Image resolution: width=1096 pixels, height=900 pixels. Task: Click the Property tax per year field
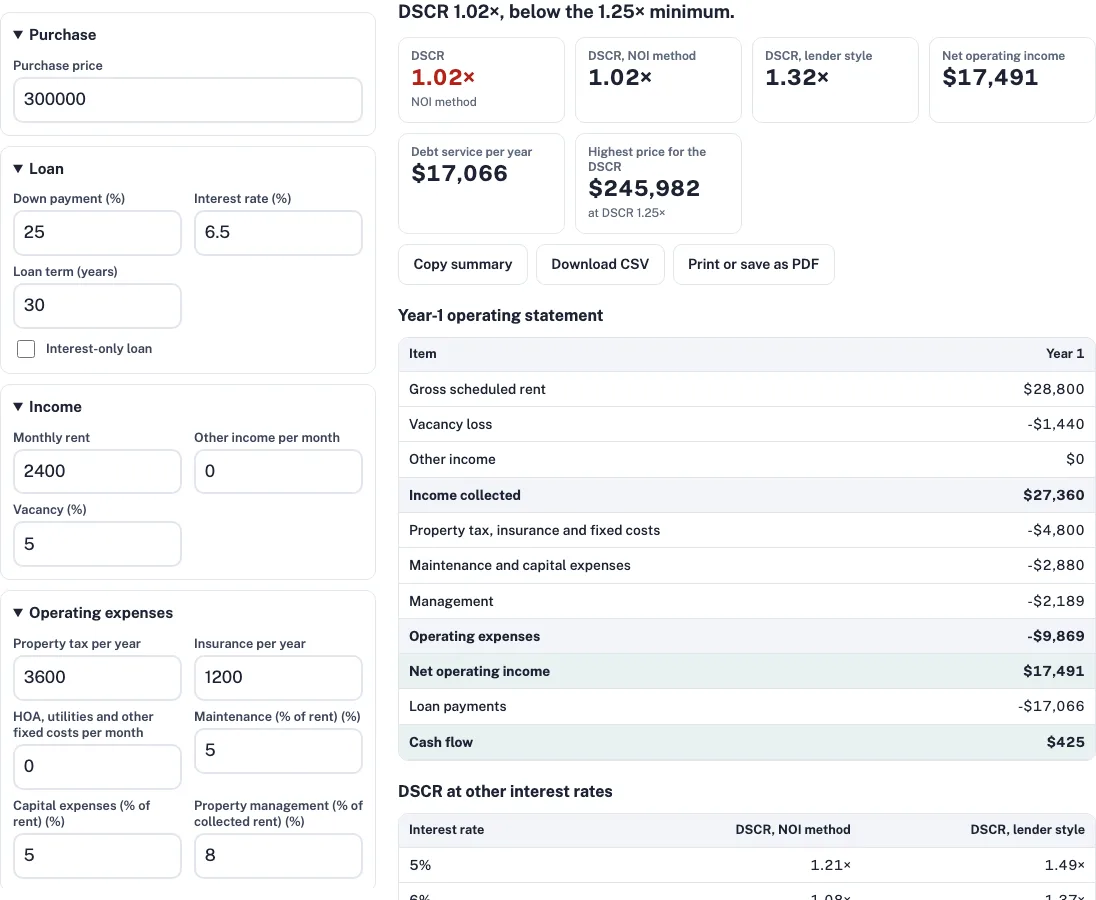(x=97, y=677)
